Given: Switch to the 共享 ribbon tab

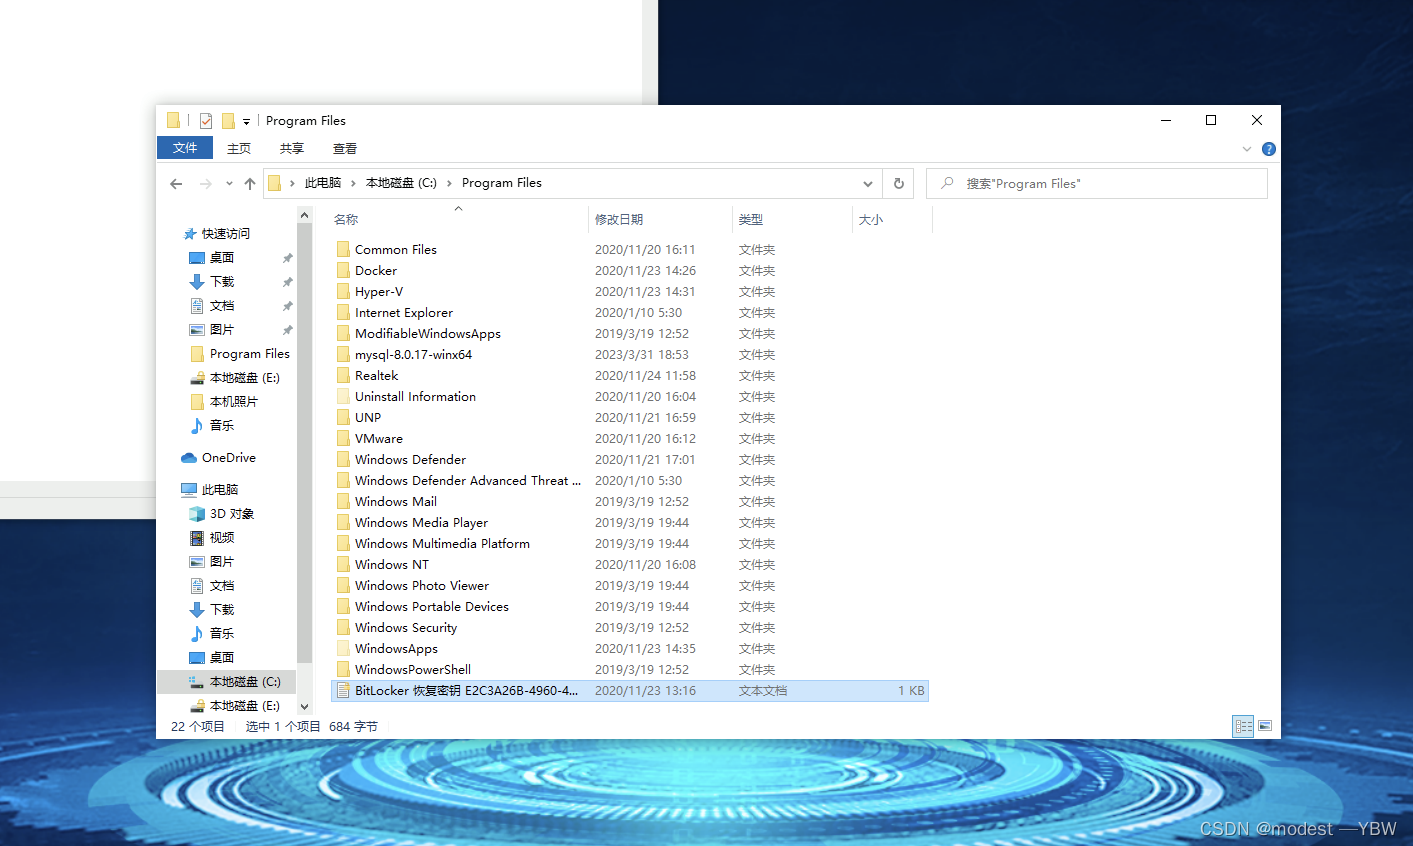Looking at the screenshot, I should point(292,149).
